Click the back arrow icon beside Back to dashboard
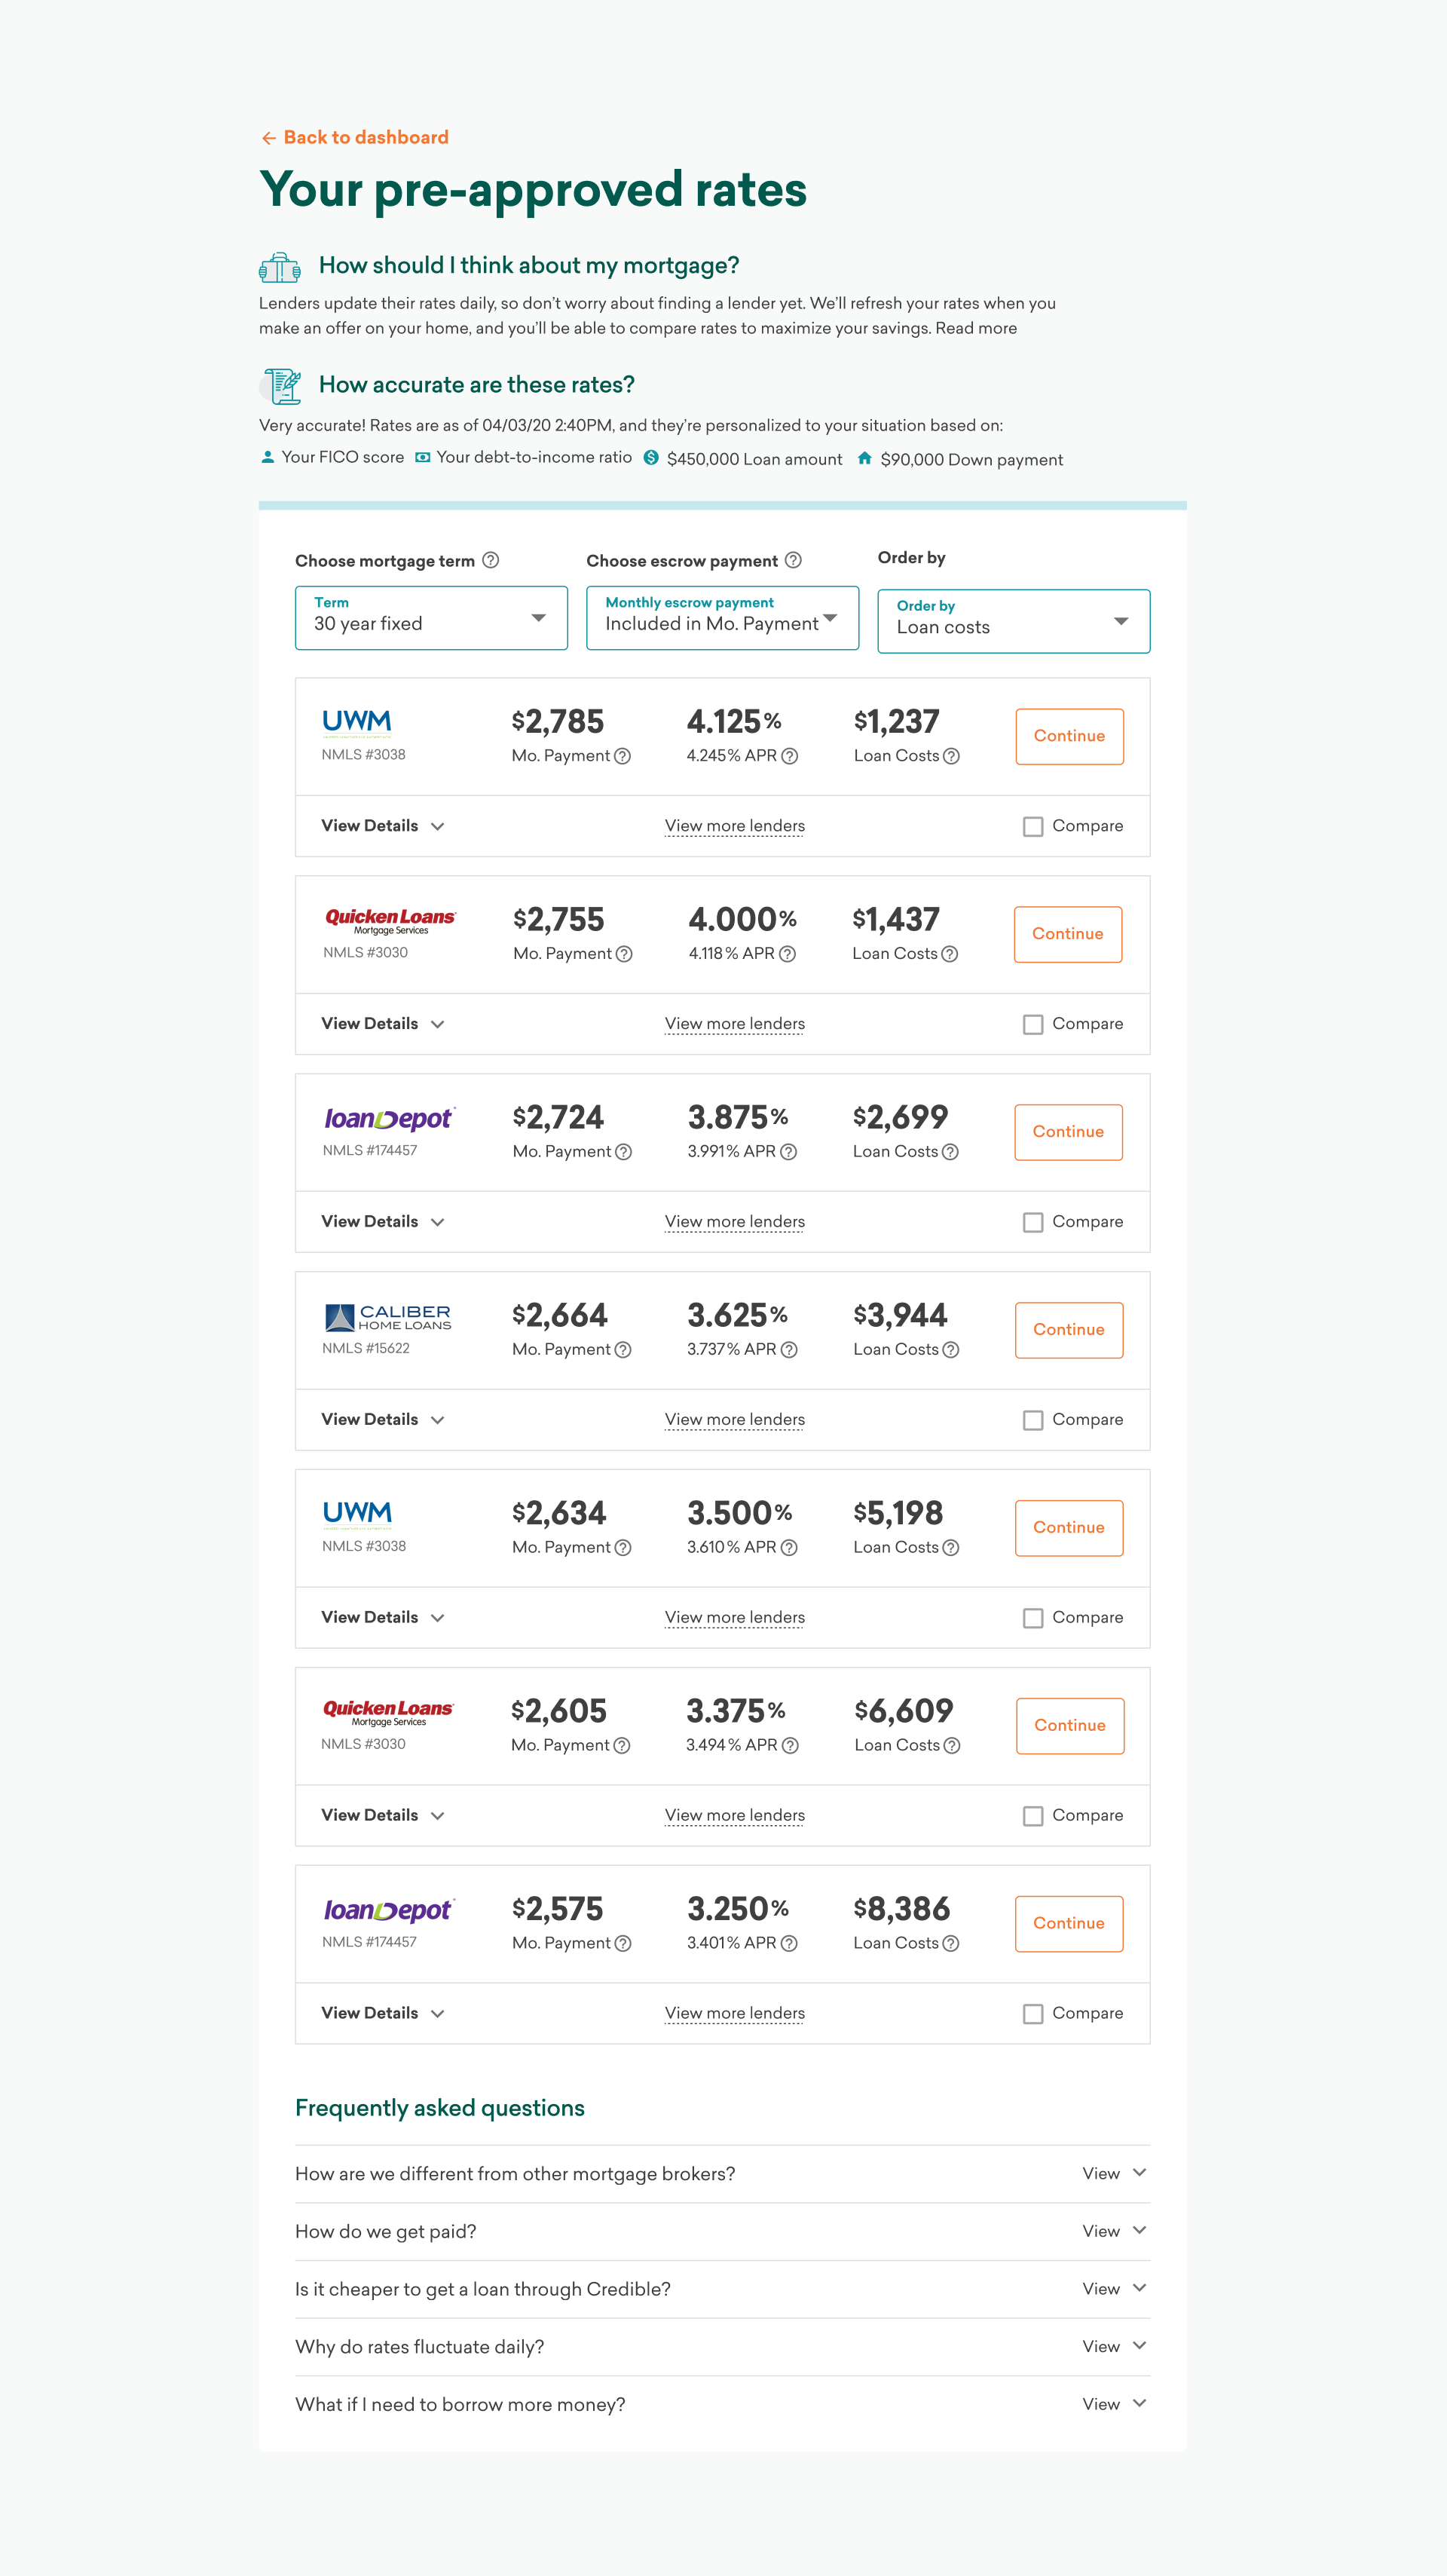This screenshot has height=2576, width=1447. pos(268,138)
